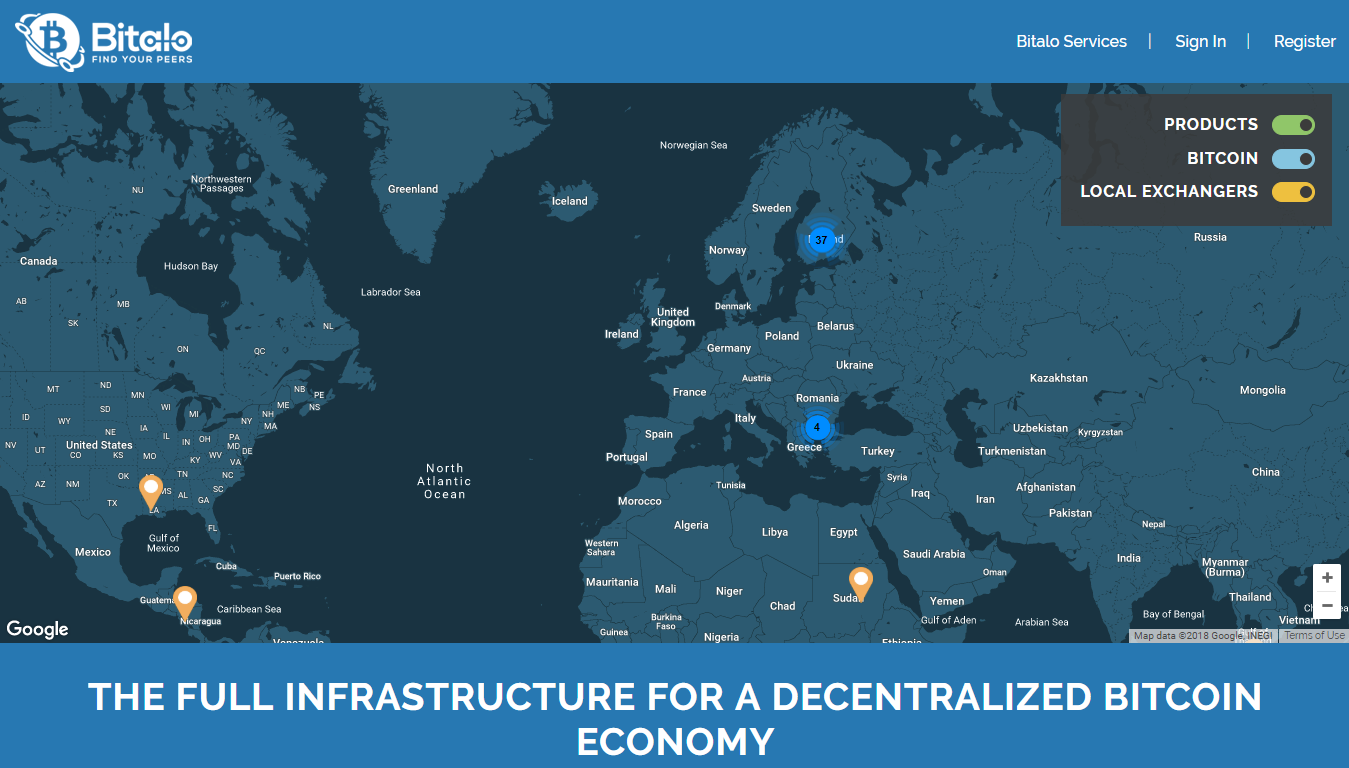
Task: Click the Iceland map label
Action: (570, 201)
